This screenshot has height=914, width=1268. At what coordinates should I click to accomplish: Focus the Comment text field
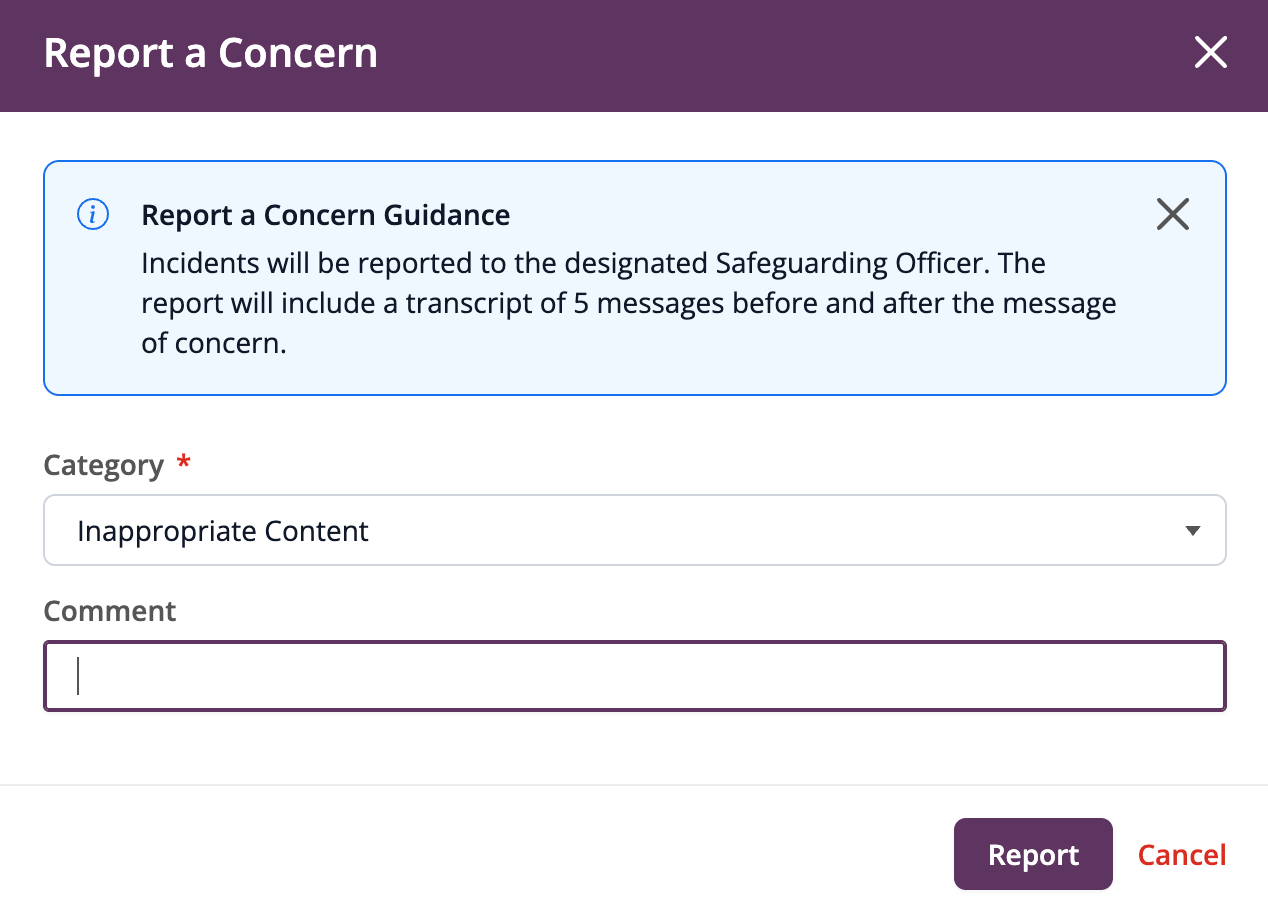click(634, 676)
